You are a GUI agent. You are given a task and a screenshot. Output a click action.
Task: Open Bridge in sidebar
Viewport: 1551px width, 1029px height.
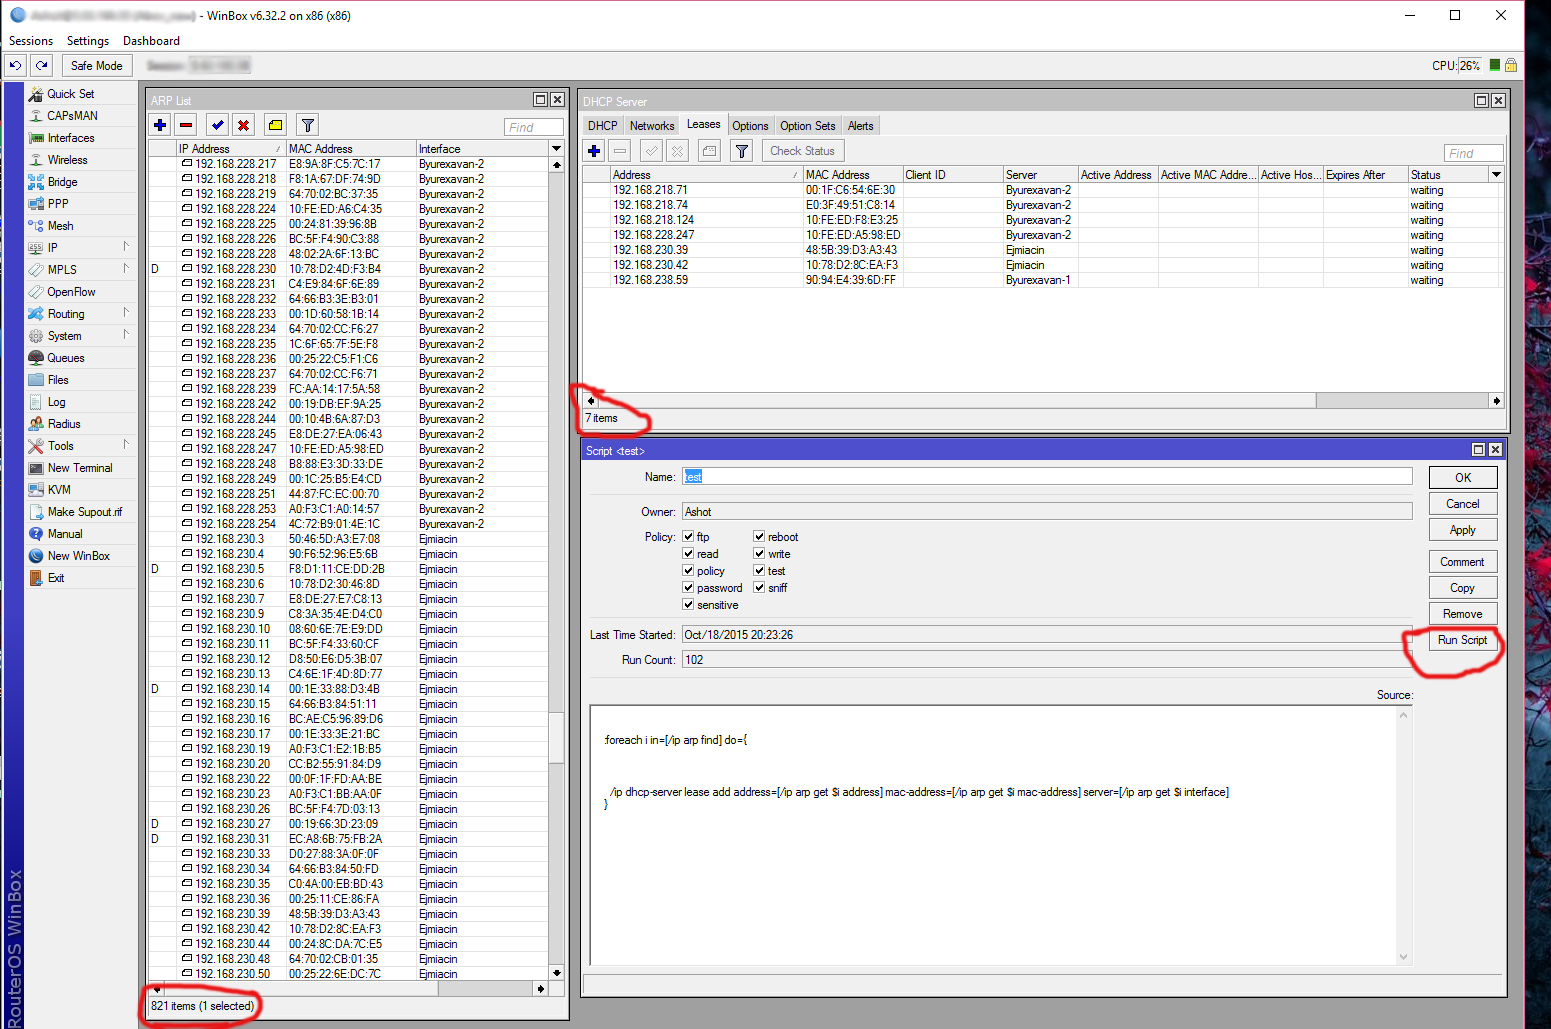[62, 182]
